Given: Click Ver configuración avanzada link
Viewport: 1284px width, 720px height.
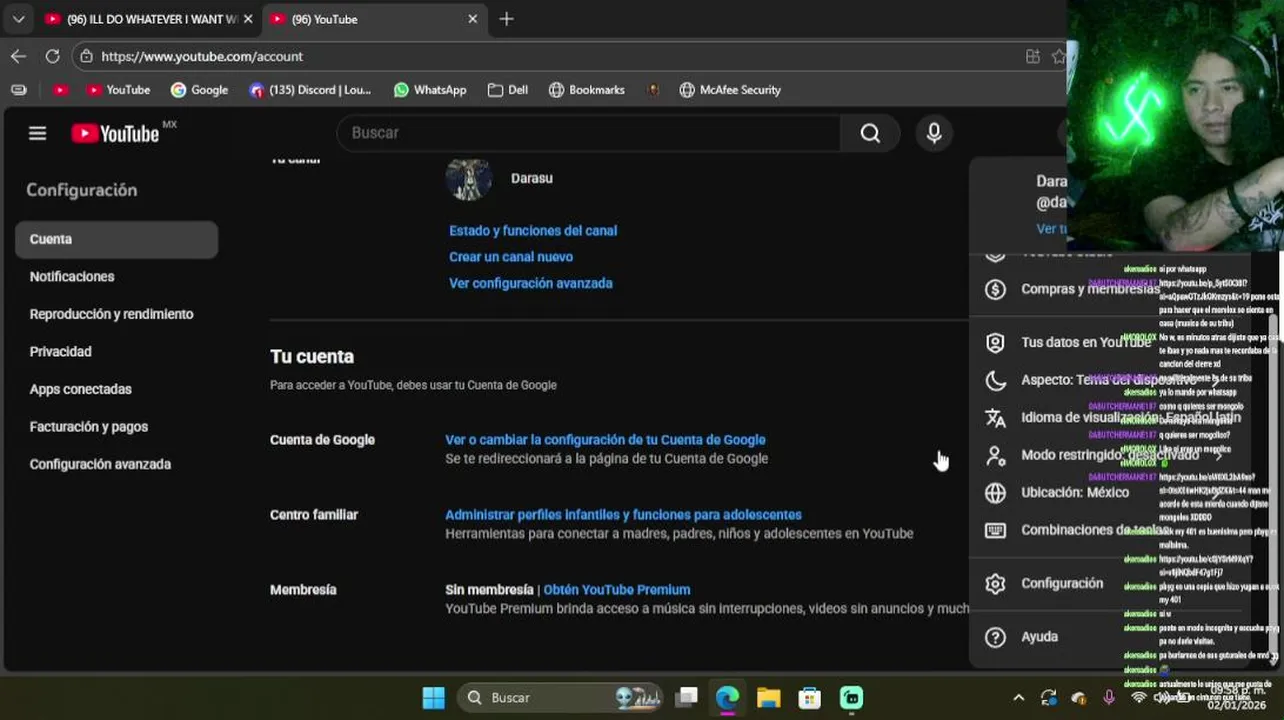Looking at the screenshot, I should tap(531, 284).
